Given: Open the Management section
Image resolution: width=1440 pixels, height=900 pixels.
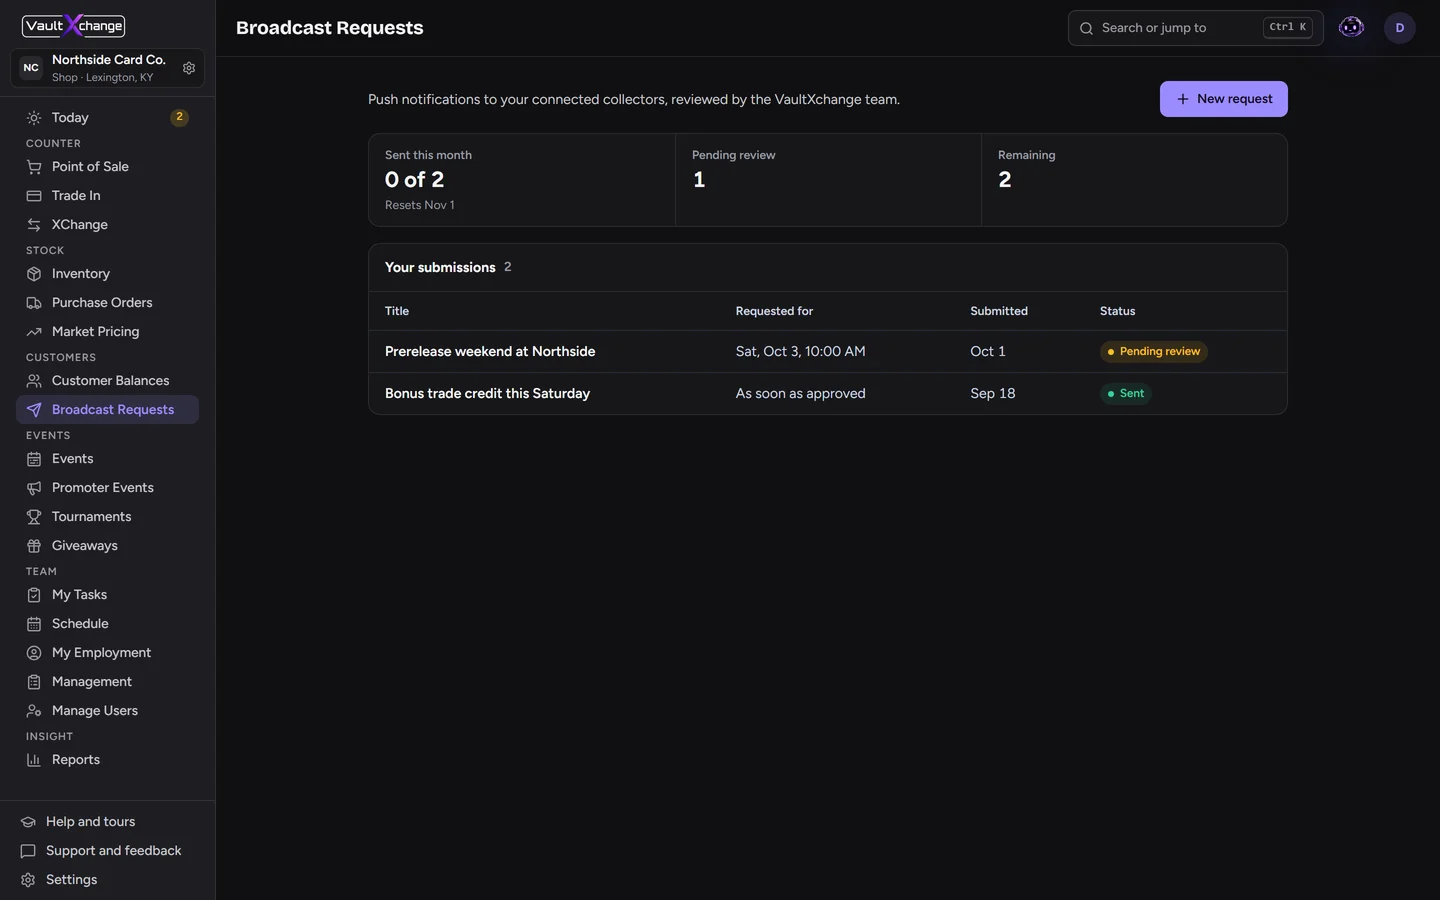Looking at the screenshot, I should pos(107,682).
